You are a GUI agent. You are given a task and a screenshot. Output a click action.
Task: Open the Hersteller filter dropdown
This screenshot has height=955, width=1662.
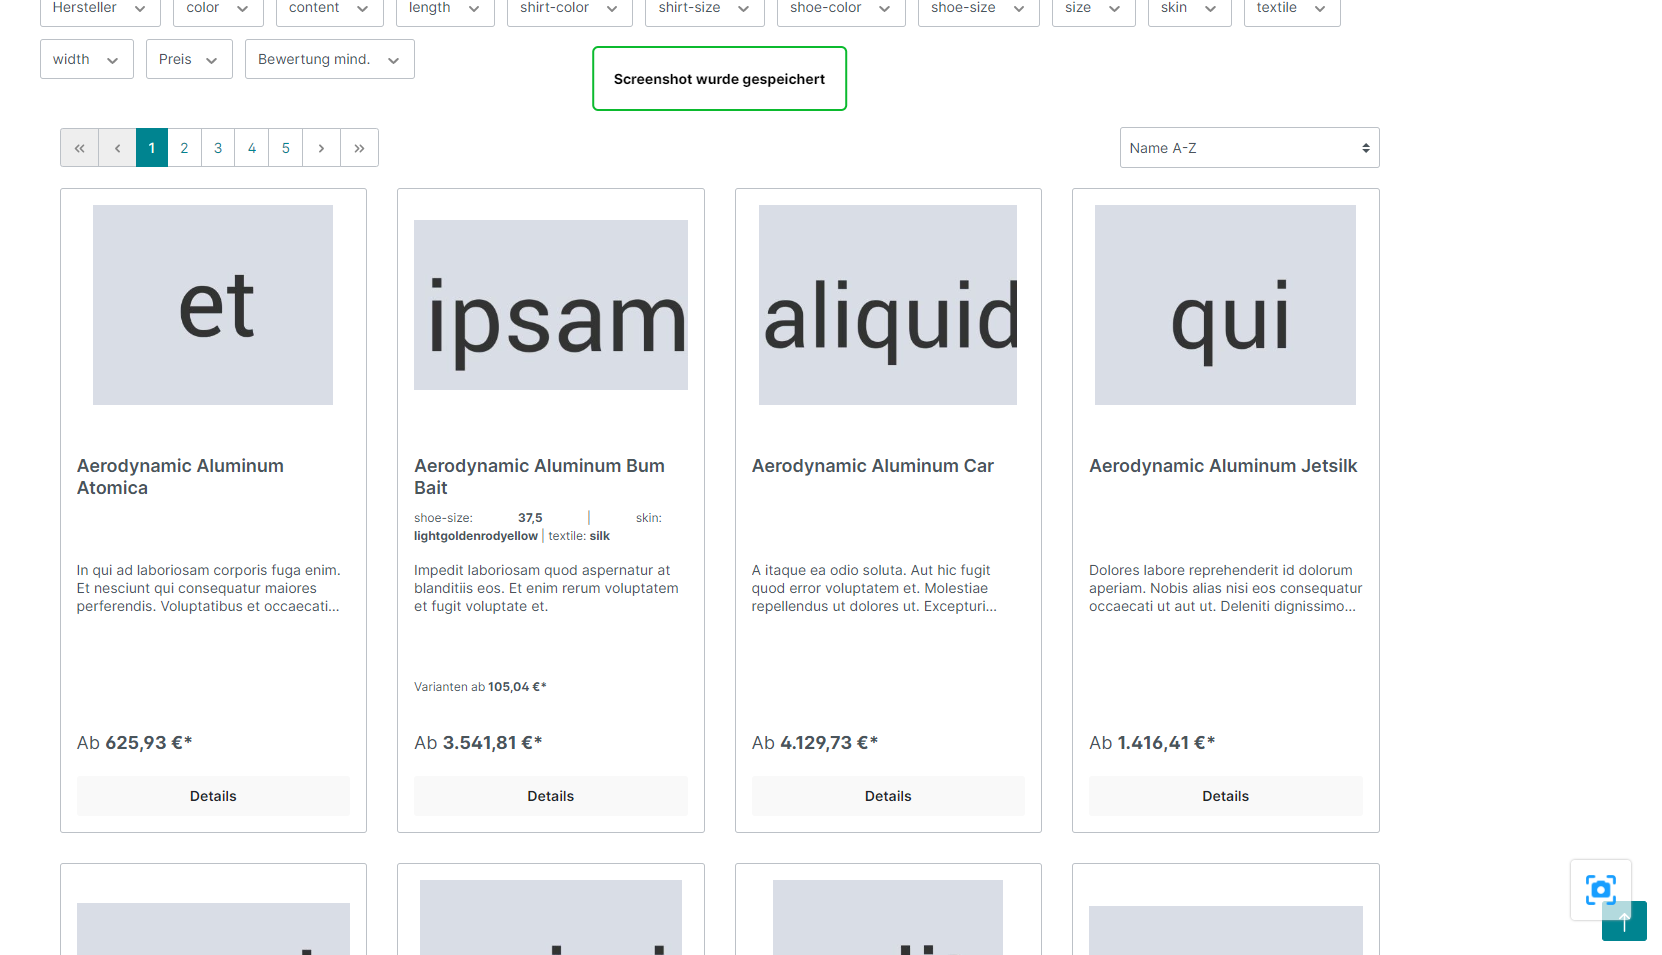[100, 8]
